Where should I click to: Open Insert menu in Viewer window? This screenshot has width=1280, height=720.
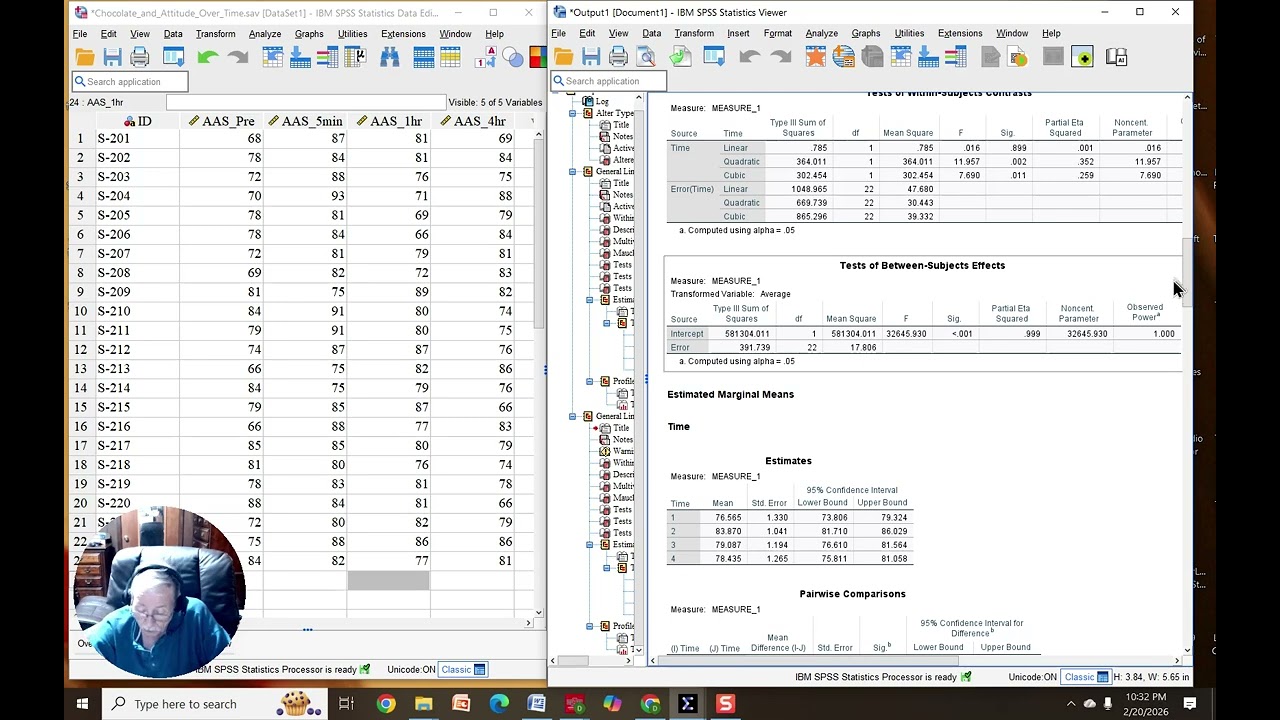pos(738,33)
